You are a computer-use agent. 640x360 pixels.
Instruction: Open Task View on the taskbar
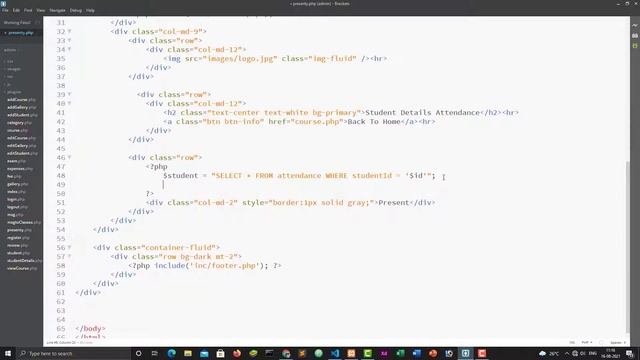coord(155,353)
